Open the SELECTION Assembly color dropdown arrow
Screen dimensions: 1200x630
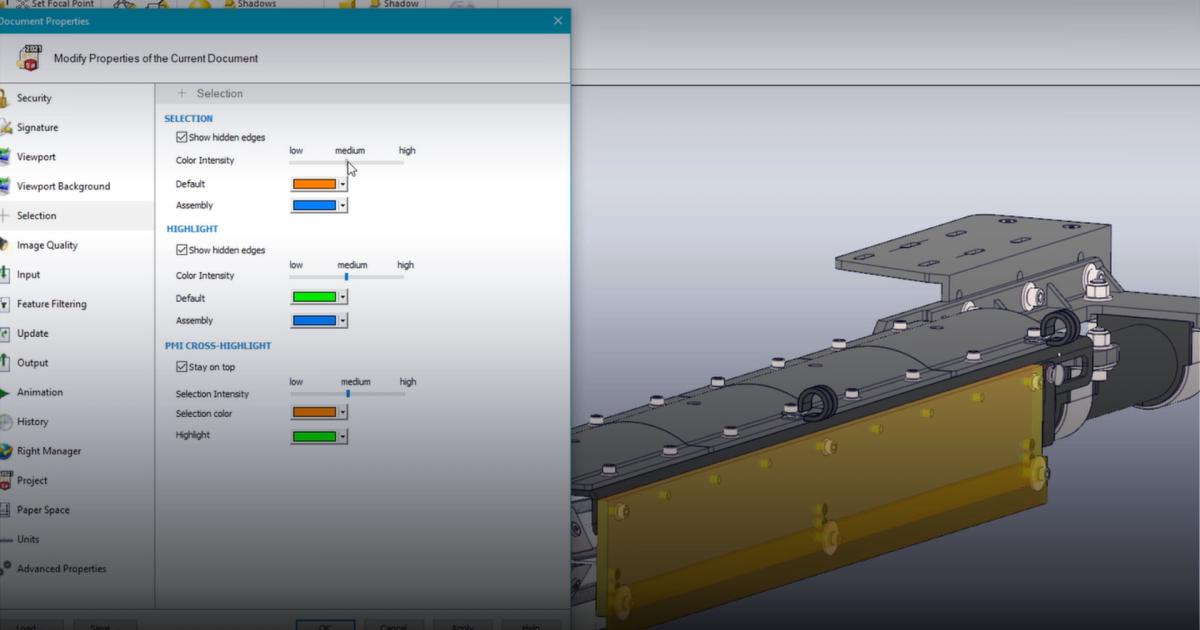click(343, 205)
